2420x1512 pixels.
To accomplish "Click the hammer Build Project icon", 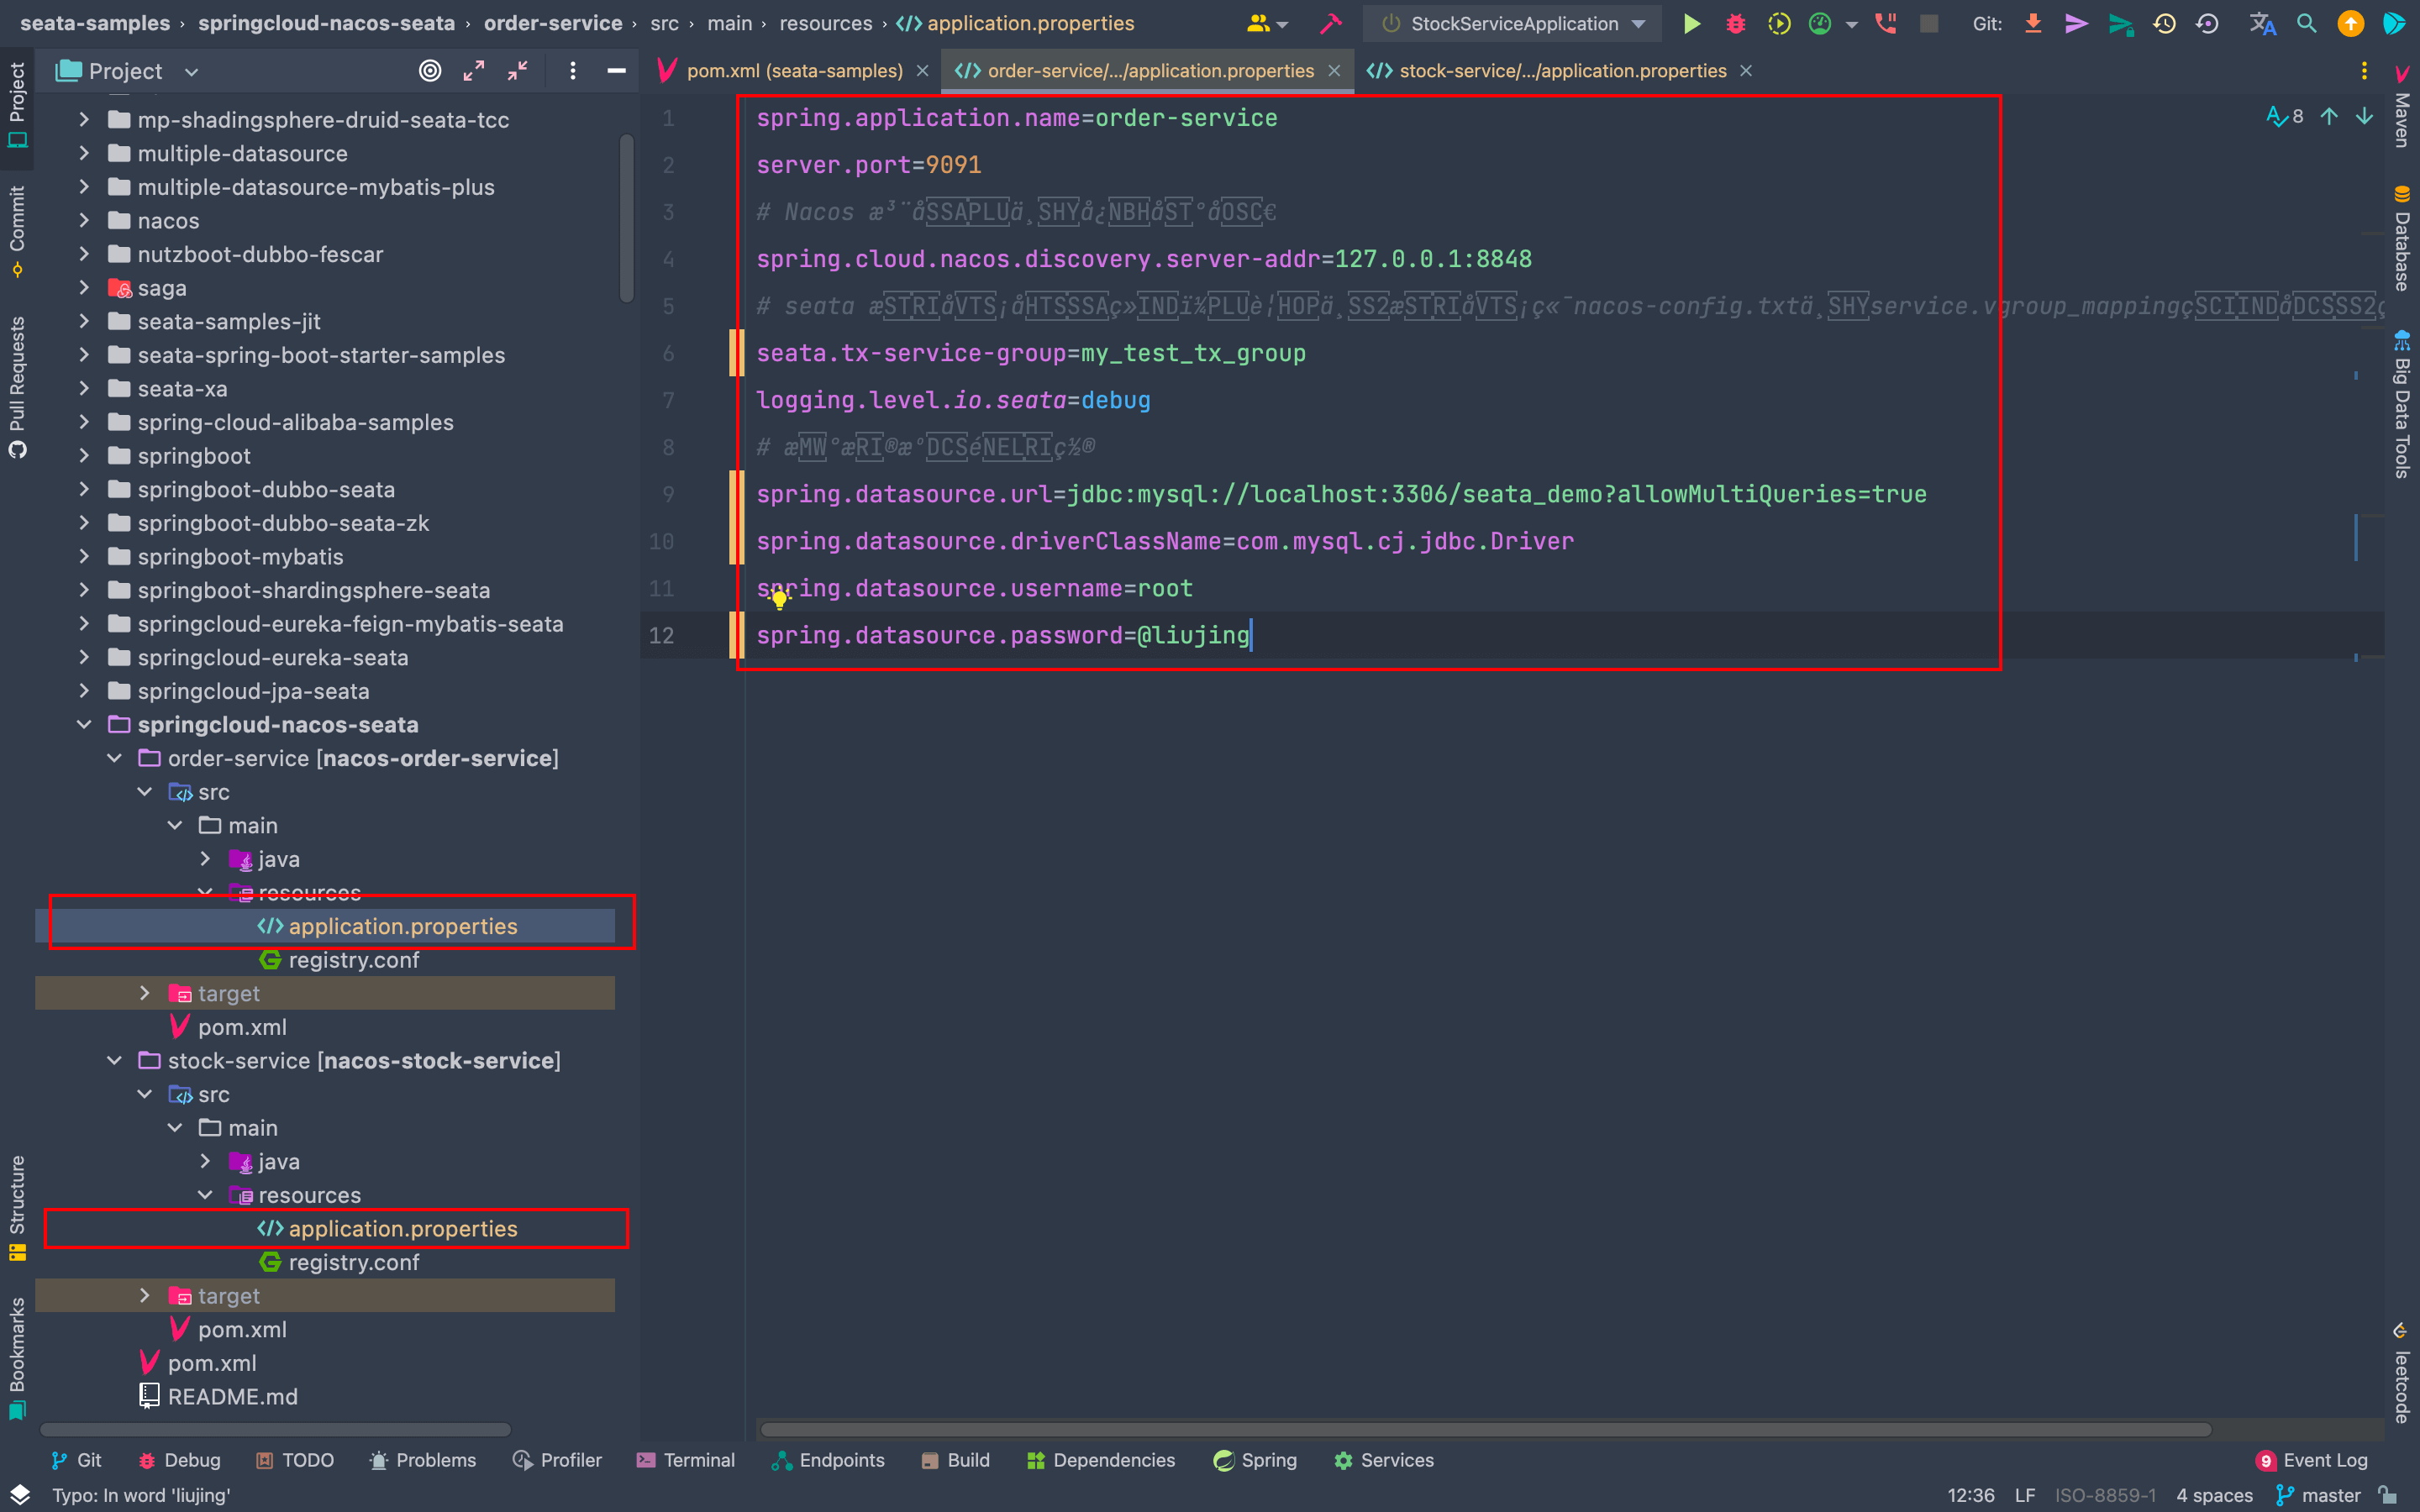I will click(x=1330, y=24).
